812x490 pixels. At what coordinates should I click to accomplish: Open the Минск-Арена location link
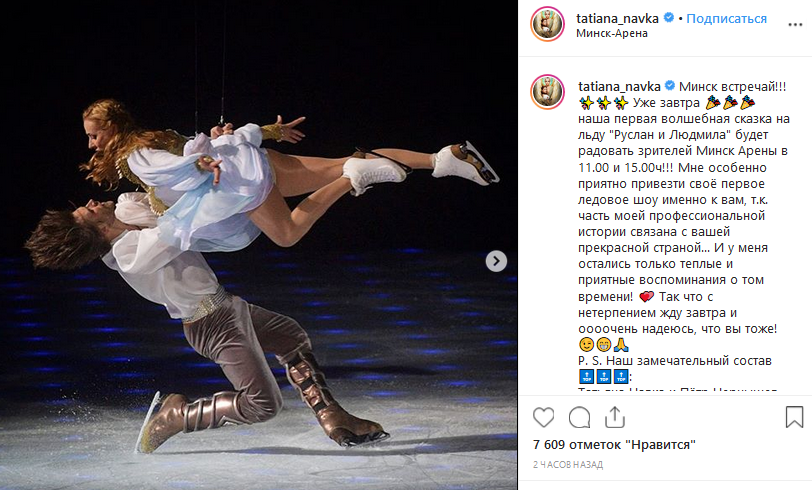coord(612,33)
